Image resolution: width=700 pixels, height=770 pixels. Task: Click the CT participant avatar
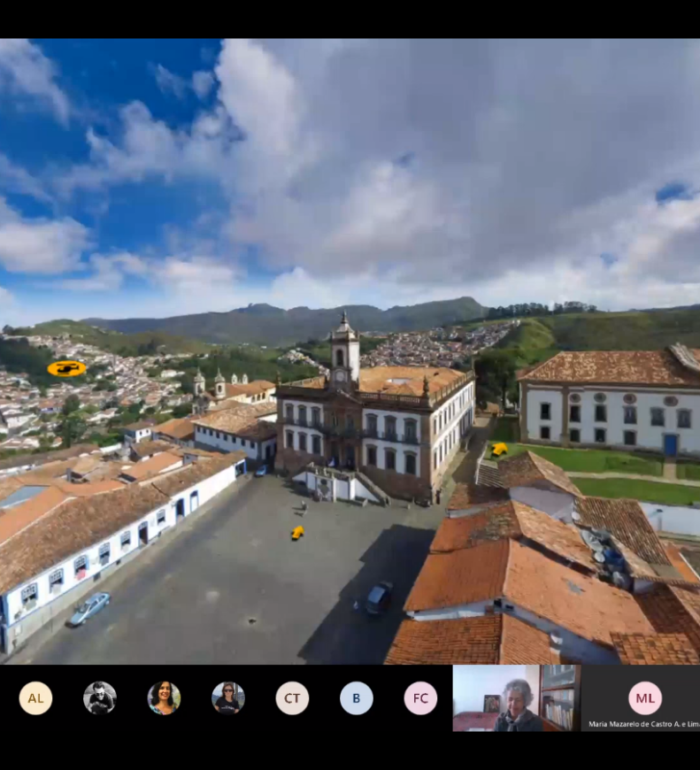coord(292,698)
